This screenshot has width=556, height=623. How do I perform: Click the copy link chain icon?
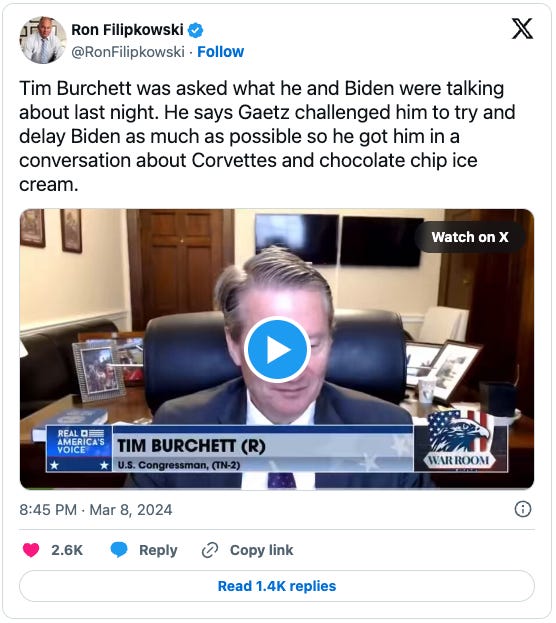pyautogui.click(x=209, y=550)
